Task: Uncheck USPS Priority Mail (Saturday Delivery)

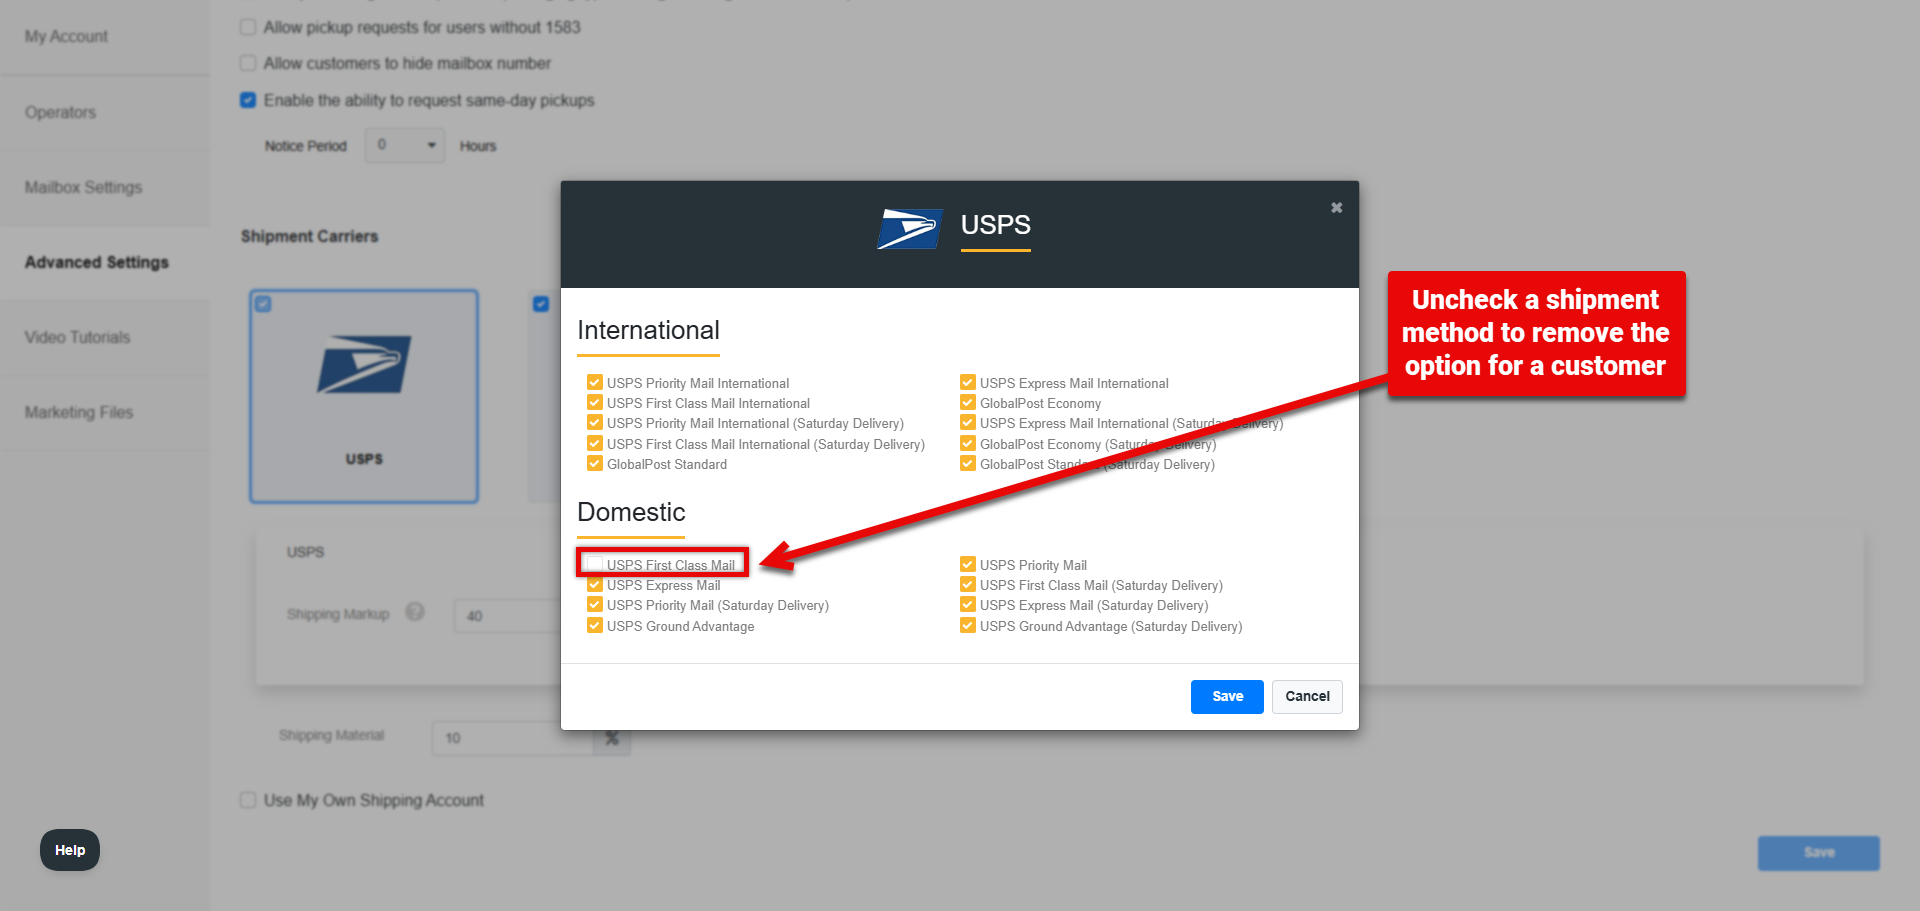Action: (595, 604)
